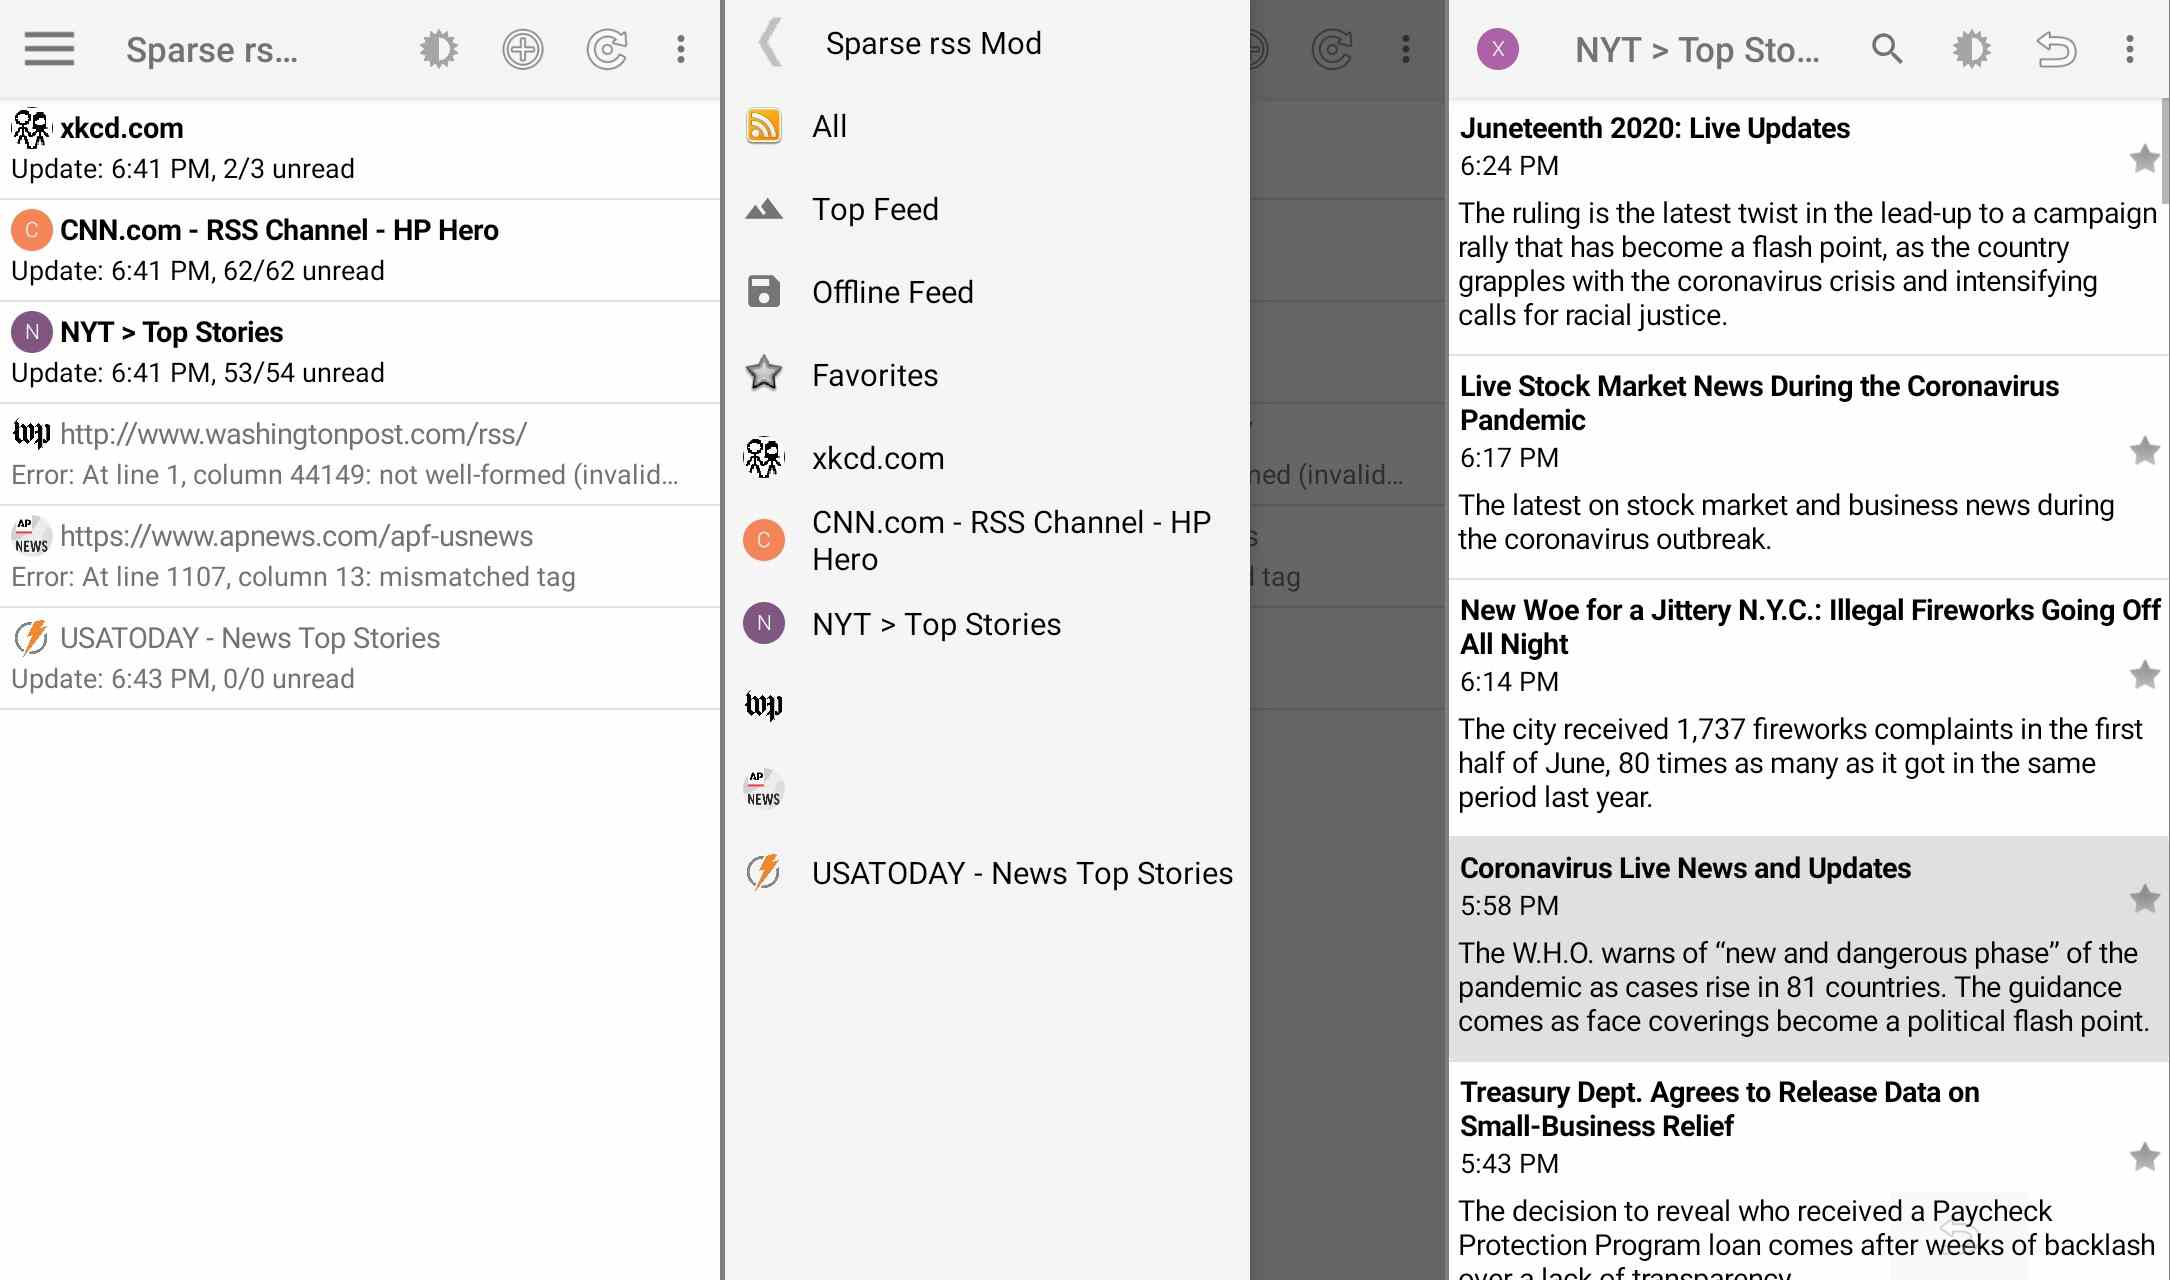The image size is (2170, 1280).
Task: Tap the back arrow icon in the NYT toolbar
Action: pos(2056,49)
